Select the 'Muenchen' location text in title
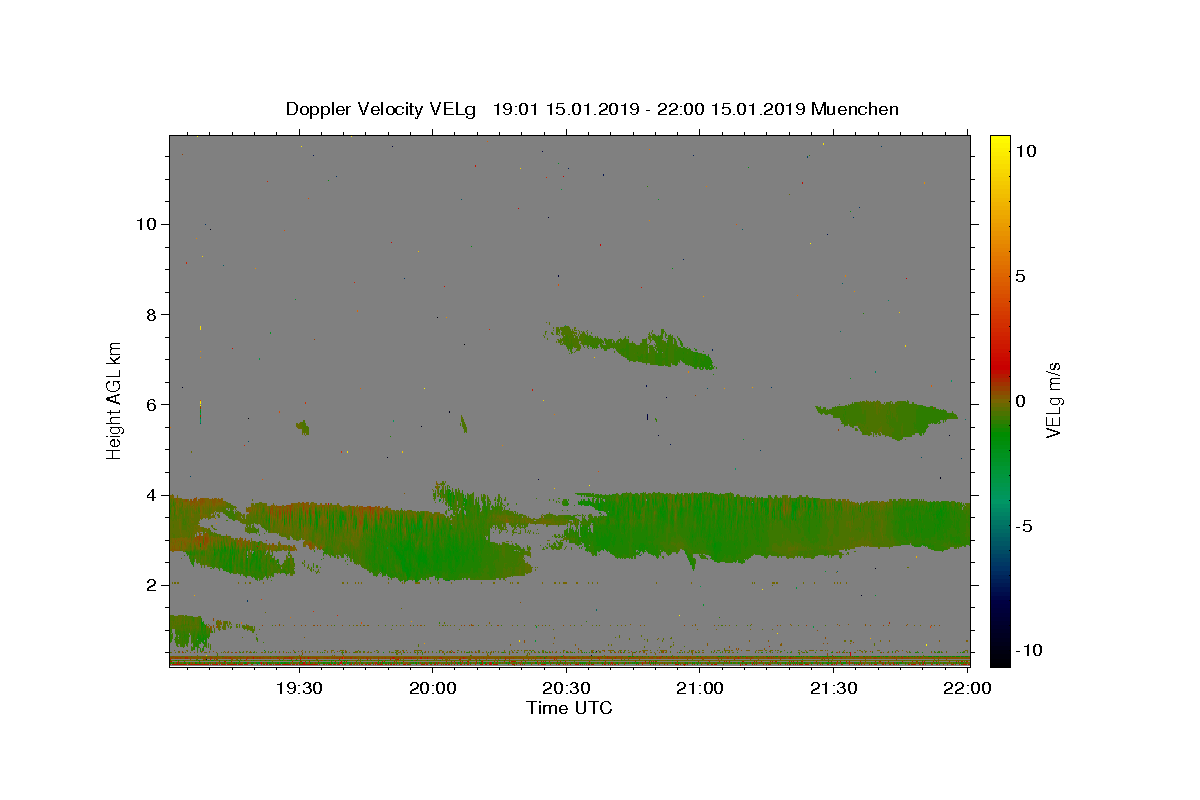Screen dimensions: 1200x800 coord(855,109)
